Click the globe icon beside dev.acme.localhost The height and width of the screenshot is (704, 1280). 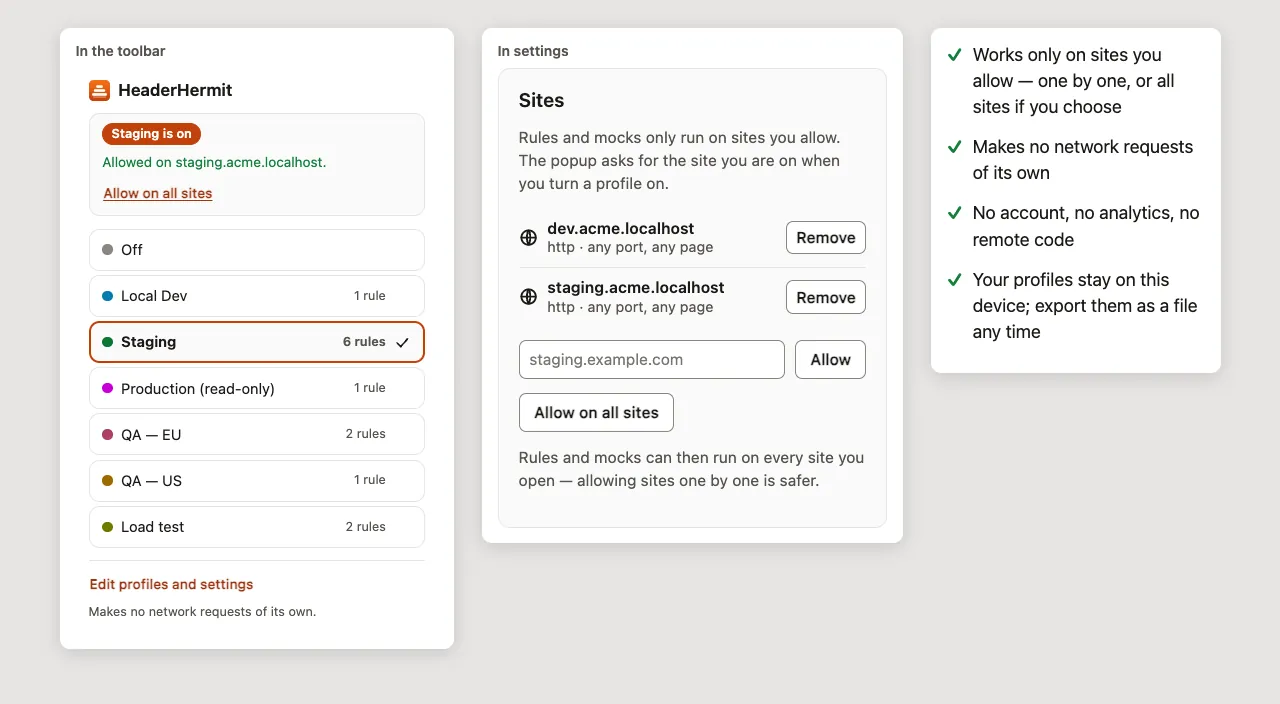click(x=529, y=238)
